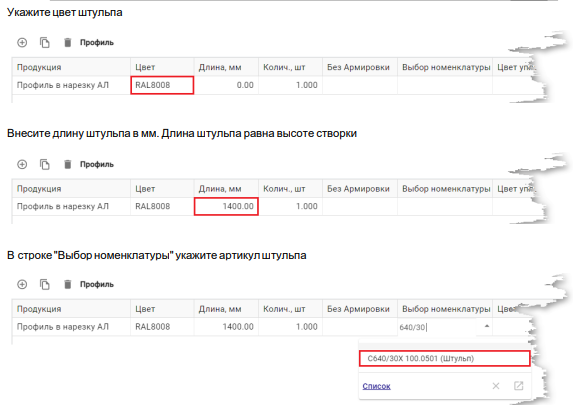Click the 1.000 quantity cell in first table

290,85
